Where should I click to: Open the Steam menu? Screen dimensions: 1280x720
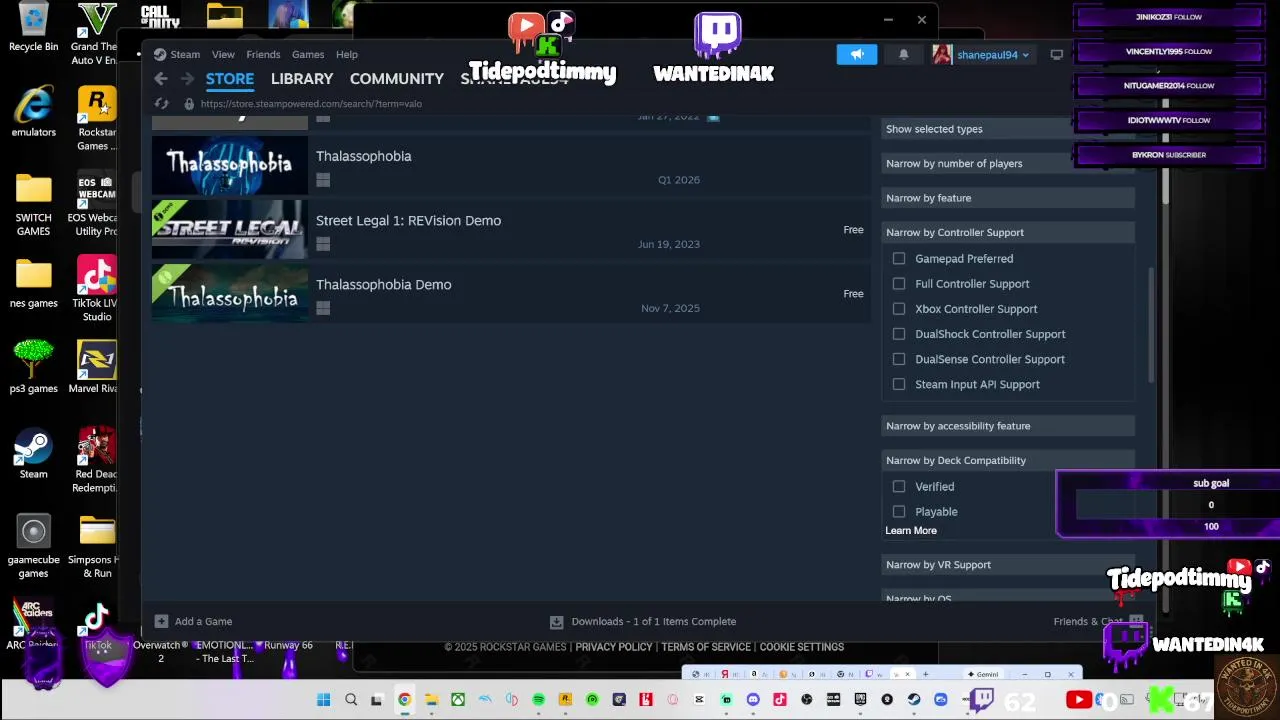coord(185,54)
